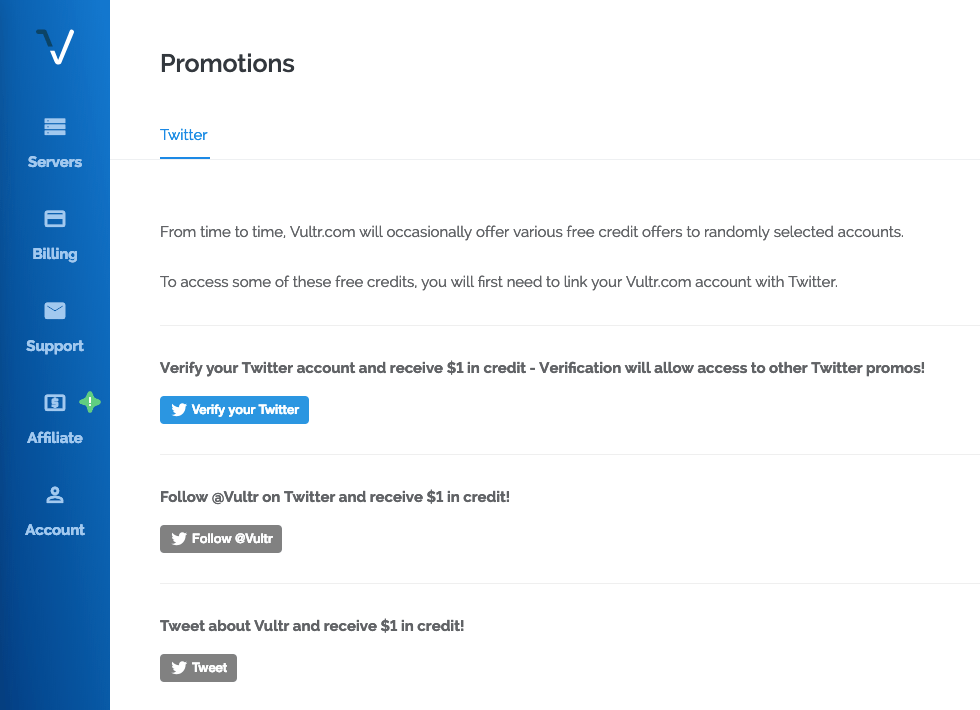Click the Tweet button
The height and width of the screenshot is (710, 980).
[198, 667]
